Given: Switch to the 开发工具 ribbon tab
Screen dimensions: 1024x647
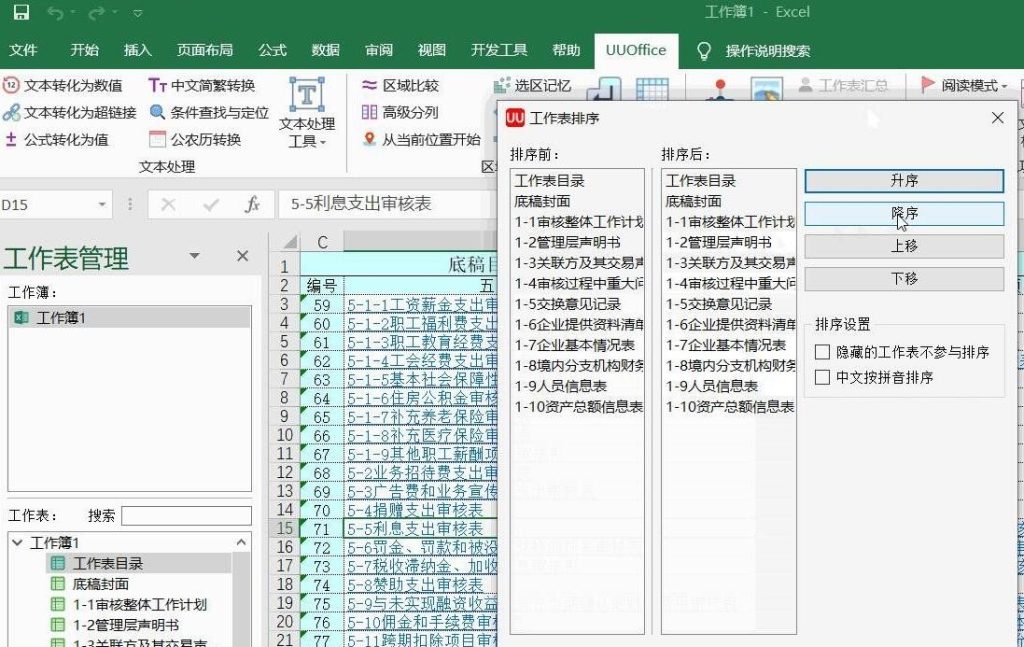Looking at the screenshot, I should [x=499, y=50].
